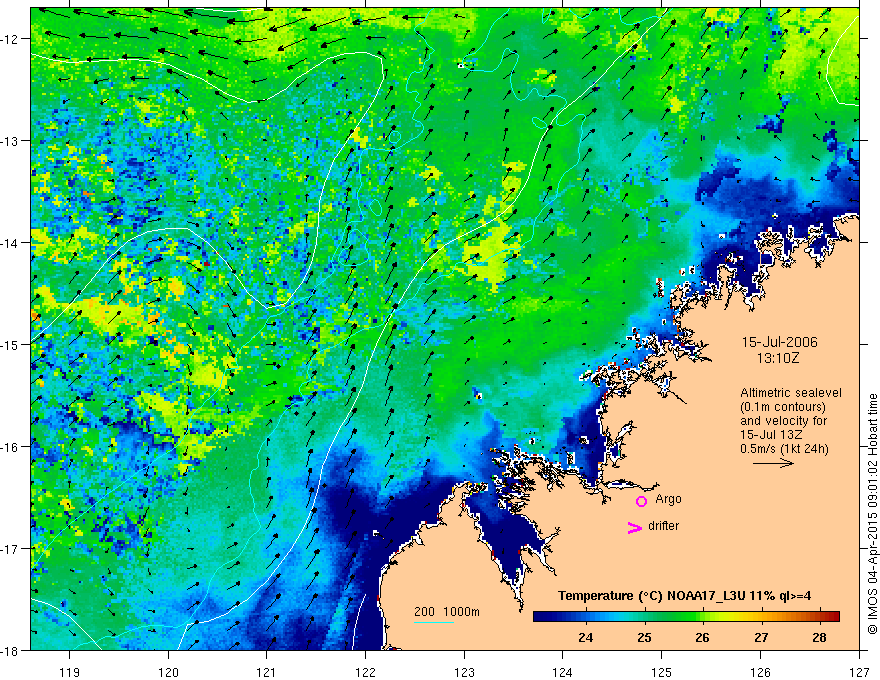Image resolution: width=880 pixels, height=680 pixels.
Task: Click the "0.5m/s (1kt 24h)" scale label
Action: 784,449
